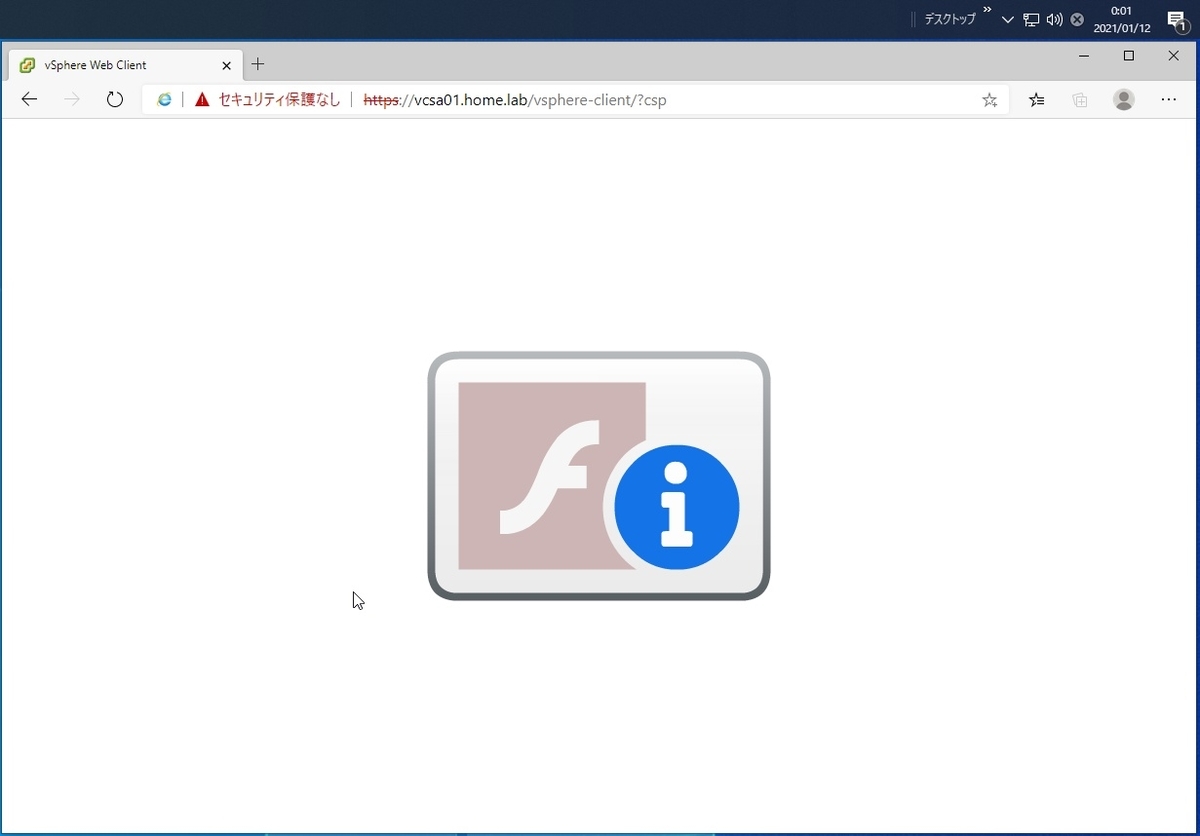Open the デスクトップ toolbar in the taskbar
The height and width of the screenshot is (836, 1200).
click(x=949, y=19)
